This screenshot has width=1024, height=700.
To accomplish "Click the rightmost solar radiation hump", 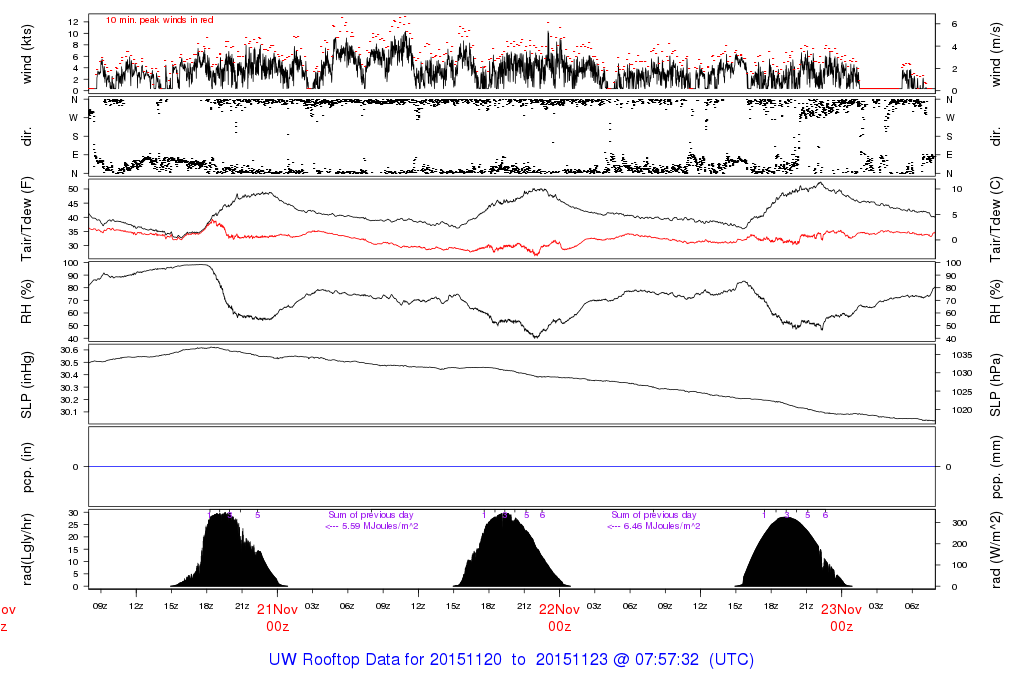I will pos(791,558).
